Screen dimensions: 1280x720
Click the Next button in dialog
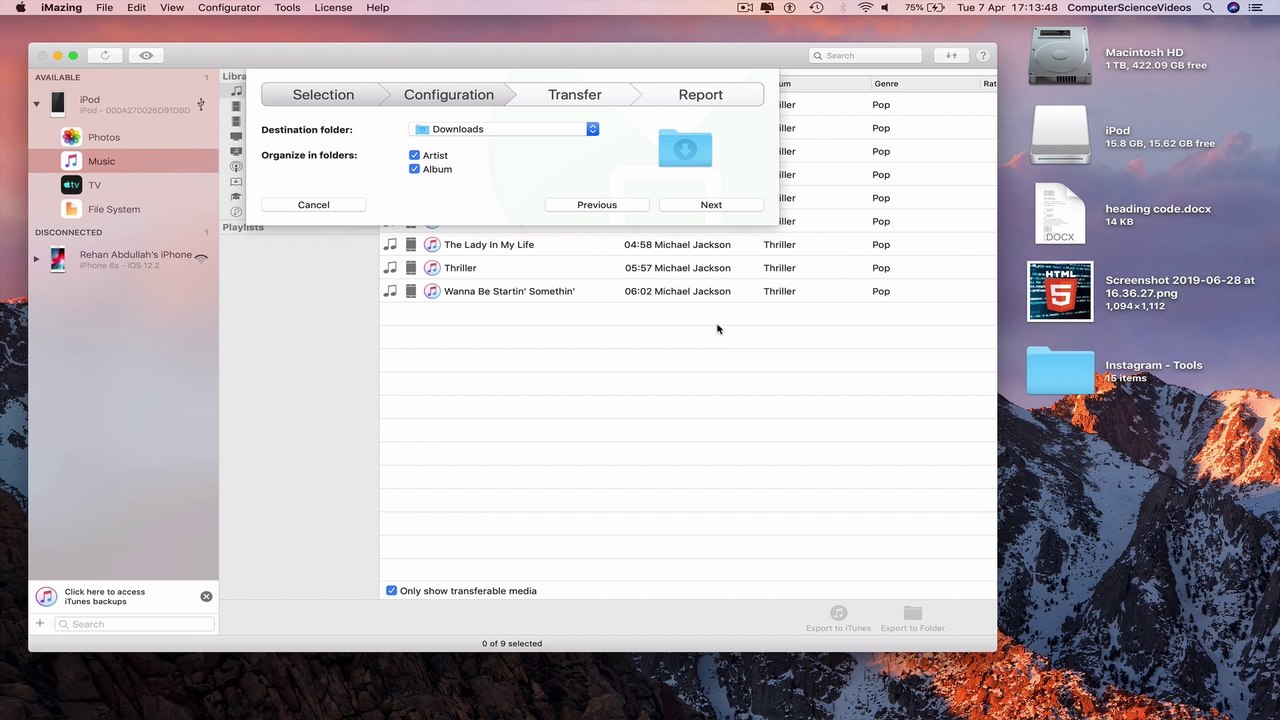711,205
